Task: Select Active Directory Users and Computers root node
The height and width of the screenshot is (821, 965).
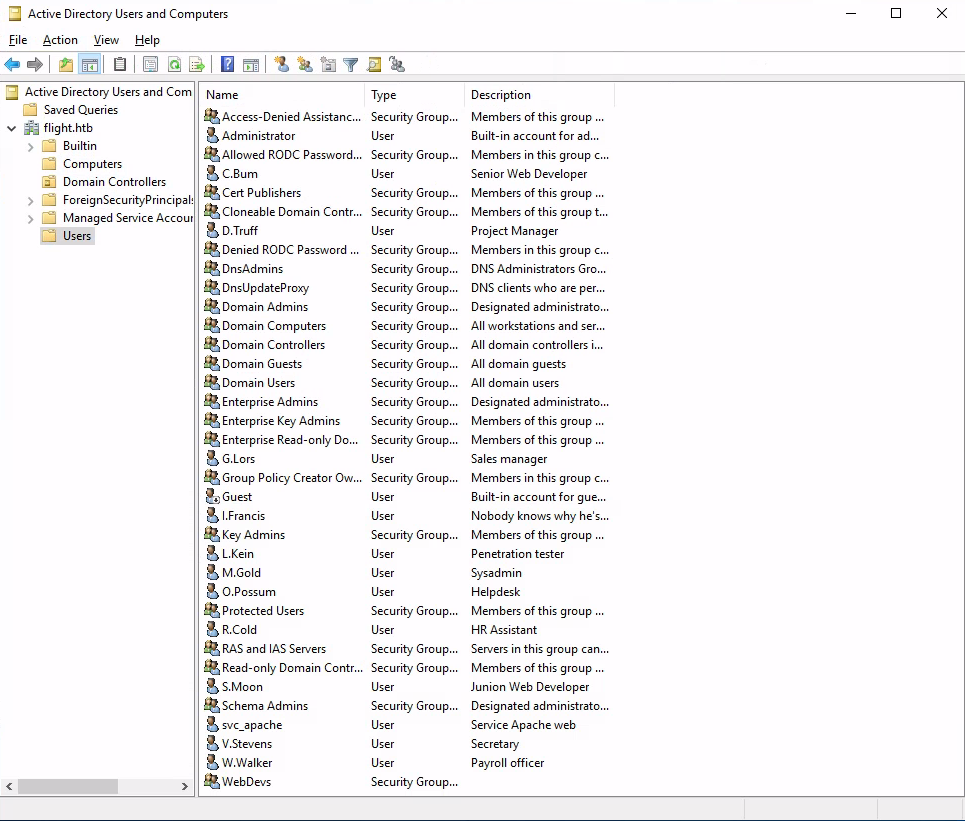Action: point(108,92)
